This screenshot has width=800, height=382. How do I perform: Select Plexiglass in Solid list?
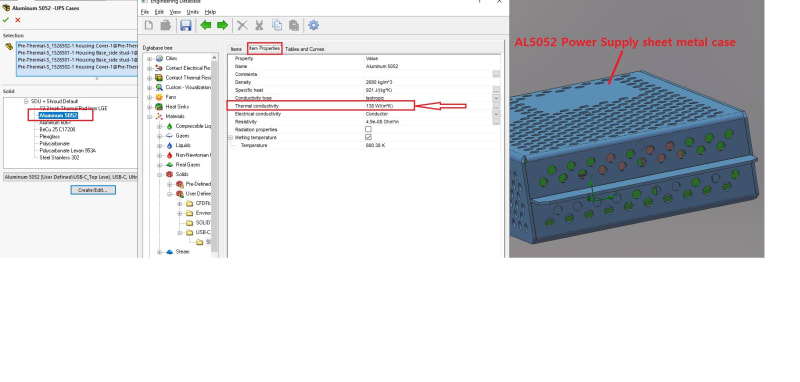50,137
